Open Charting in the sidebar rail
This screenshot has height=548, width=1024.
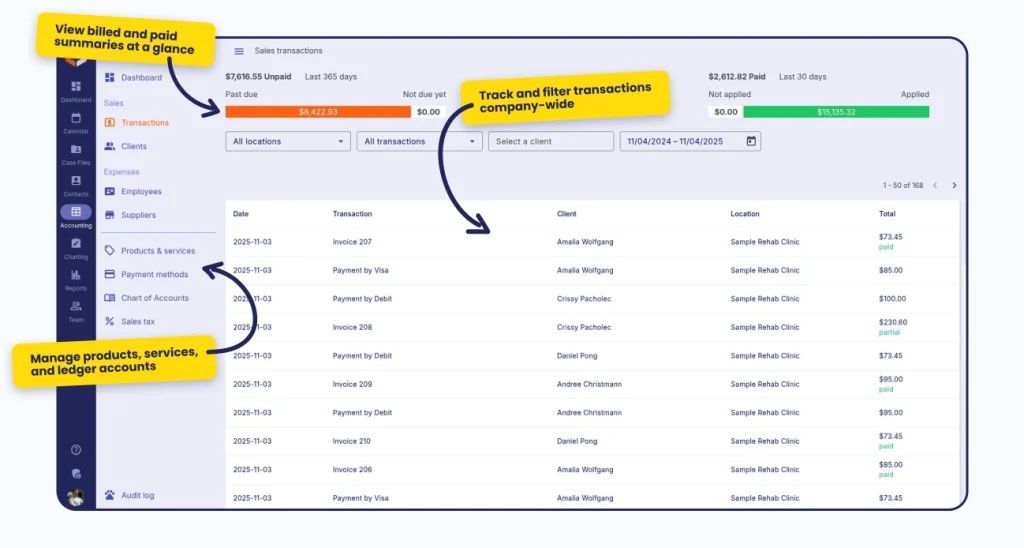point(76,248)
